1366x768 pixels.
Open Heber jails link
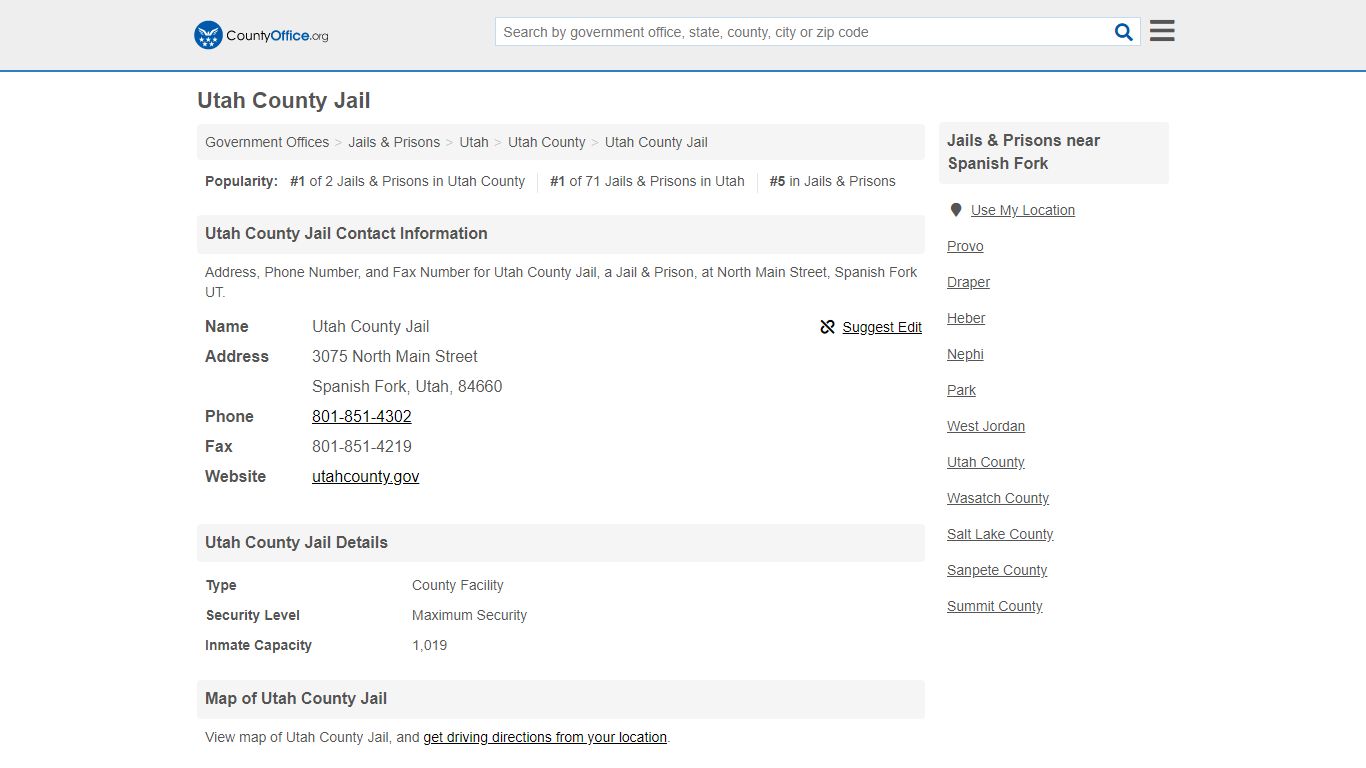(966, 318)
